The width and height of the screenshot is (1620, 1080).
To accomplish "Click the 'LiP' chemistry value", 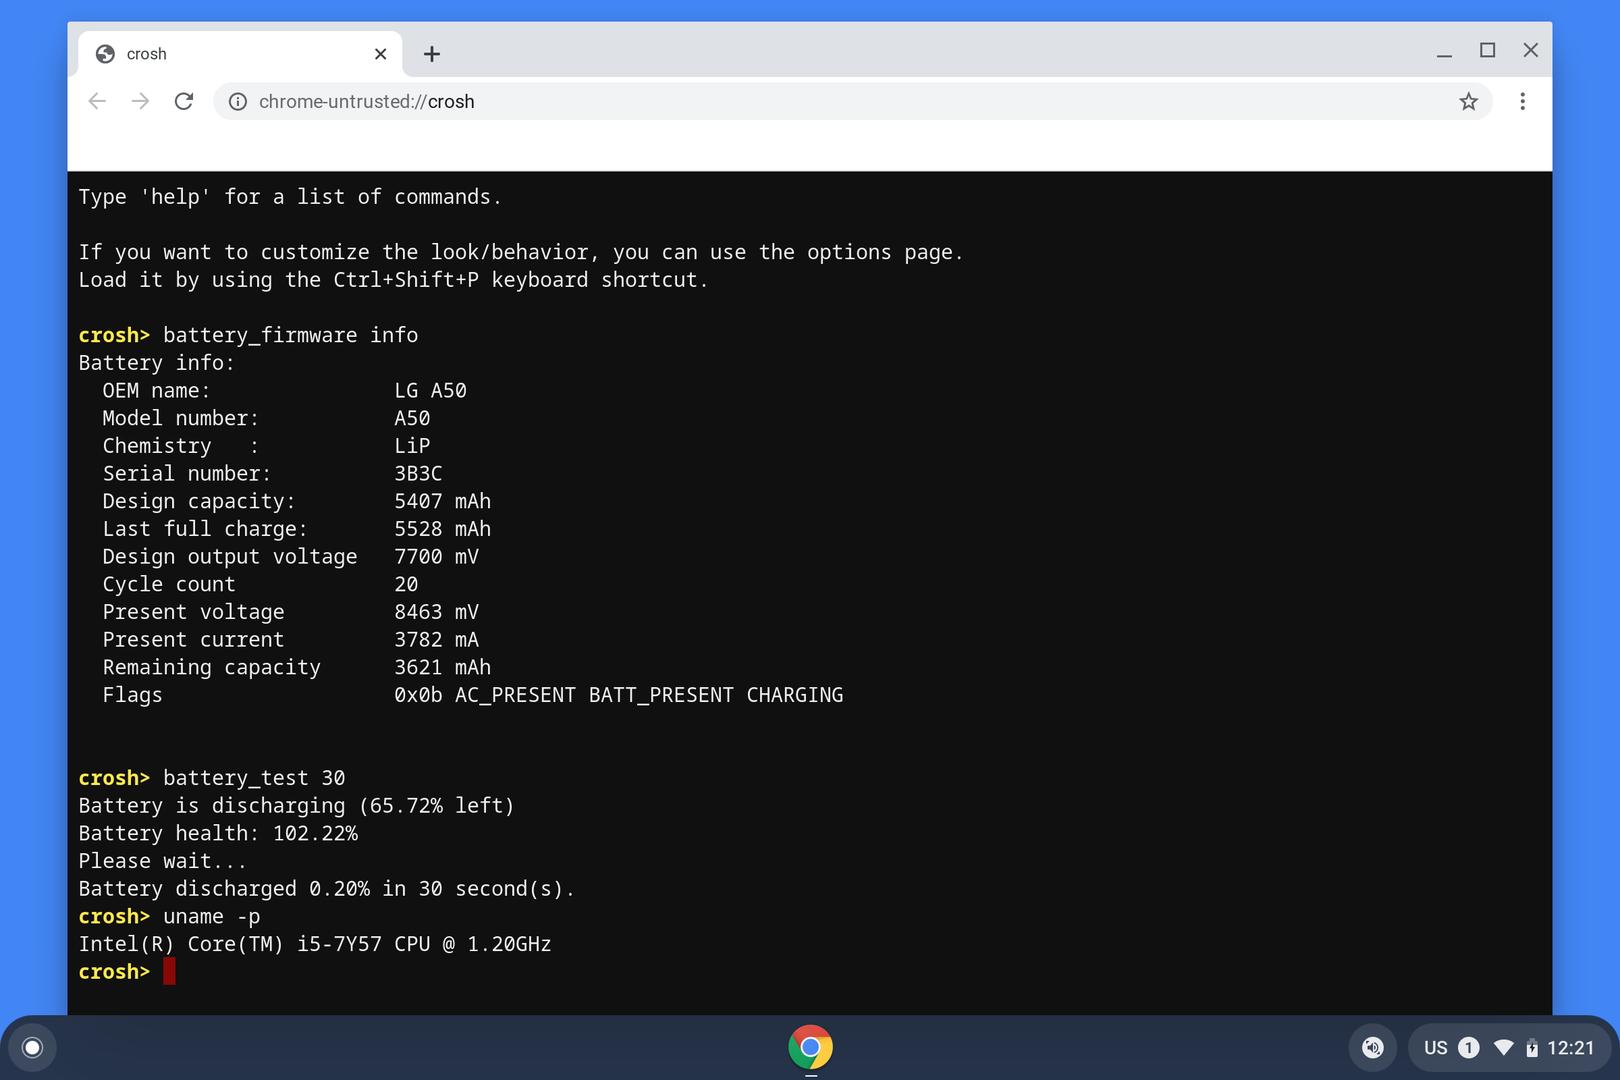I will (x=412, y=446).
